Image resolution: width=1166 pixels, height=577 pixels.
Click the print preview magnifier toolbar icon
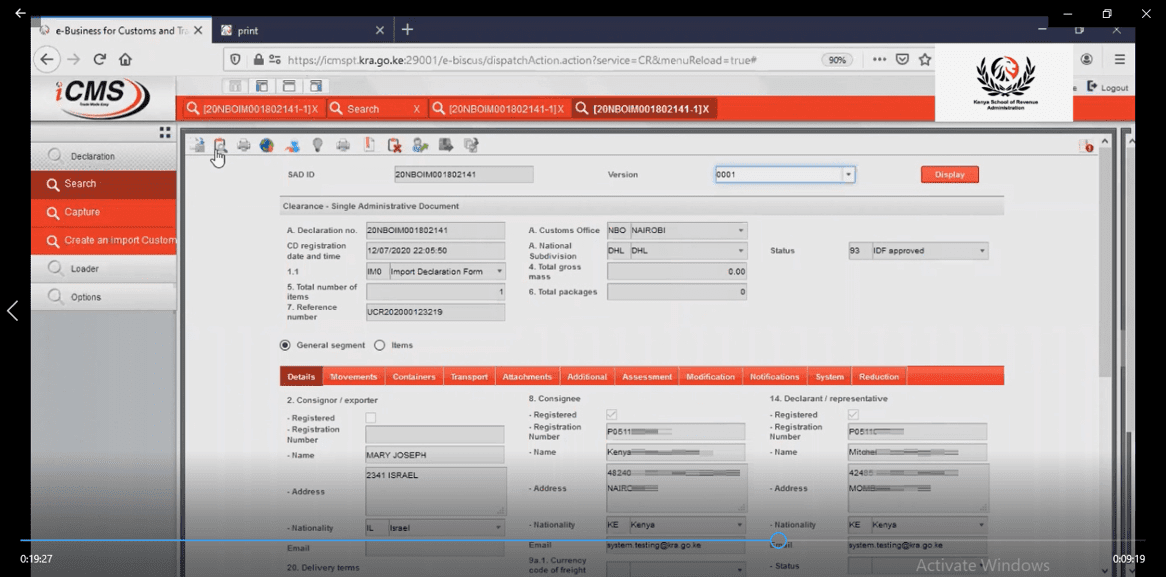point(220,145)
